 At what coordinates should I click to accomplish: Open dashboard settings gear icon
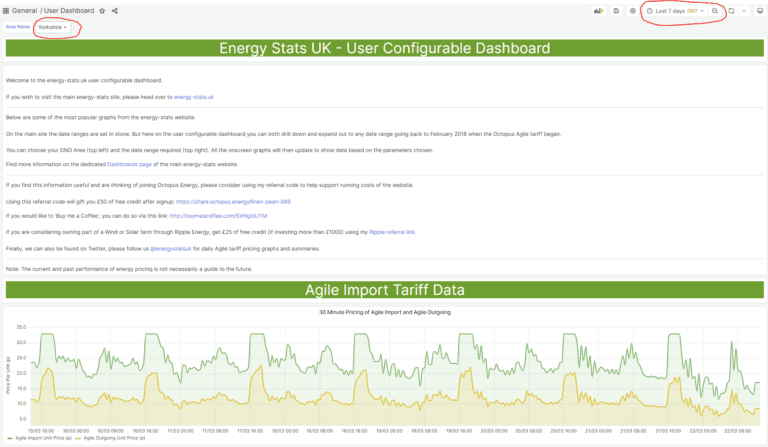633,11
